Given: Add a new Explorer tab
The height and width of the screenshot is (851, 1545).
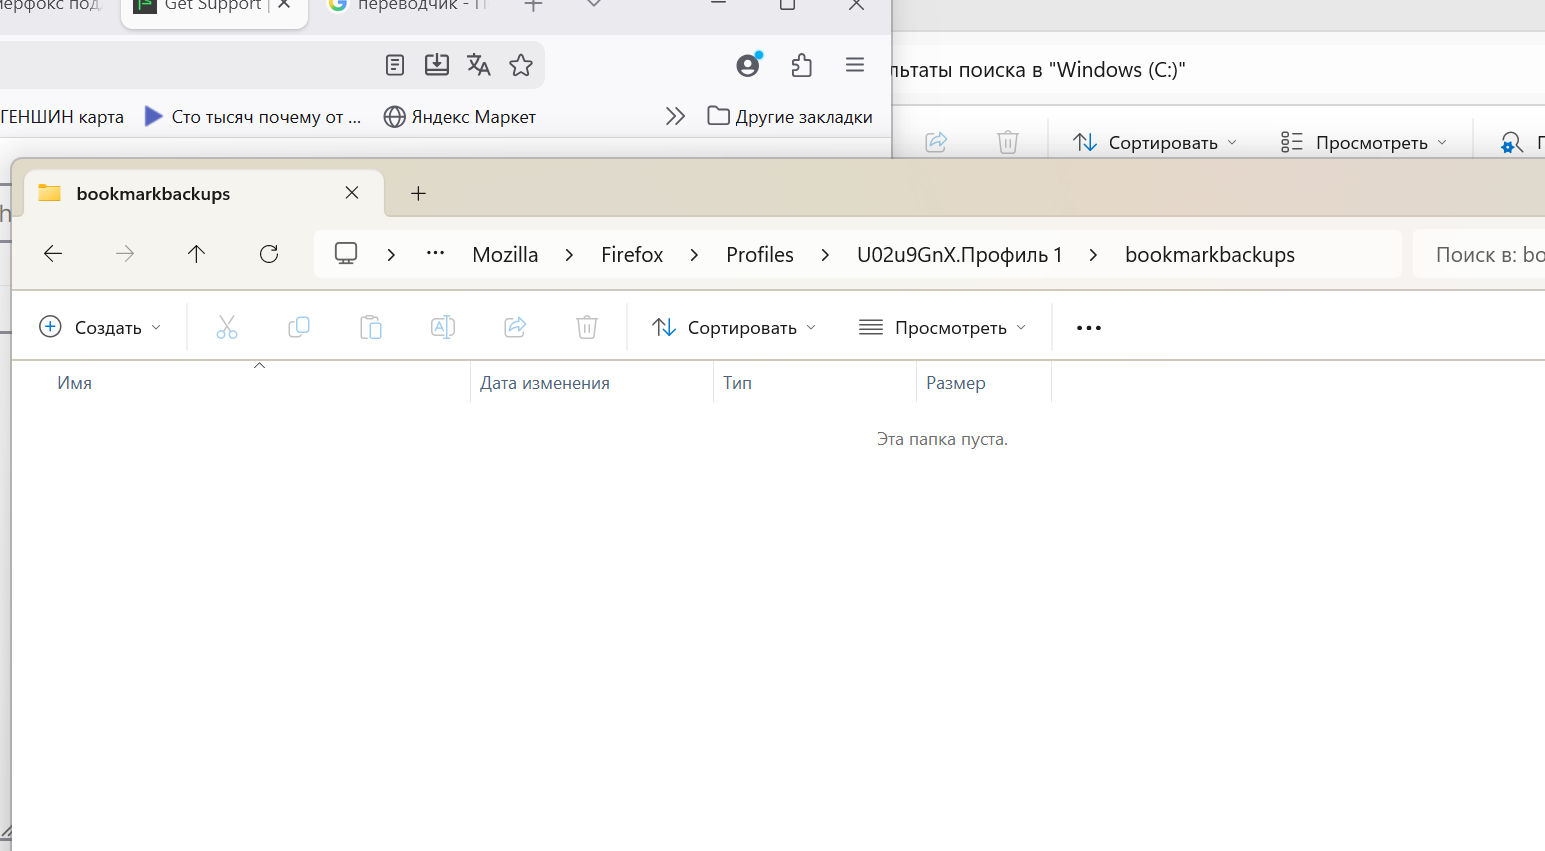Looking at the screenshot, I should 419,194.
